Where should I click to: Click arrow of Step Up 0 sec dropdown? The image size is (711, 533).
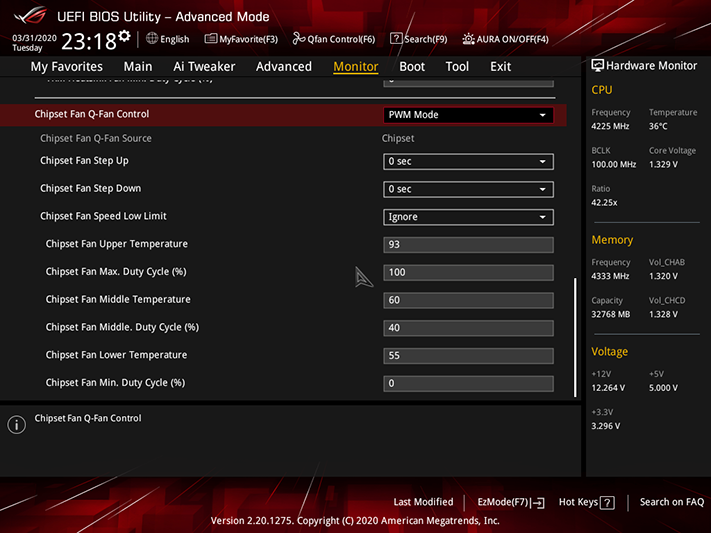coord(542,162)
